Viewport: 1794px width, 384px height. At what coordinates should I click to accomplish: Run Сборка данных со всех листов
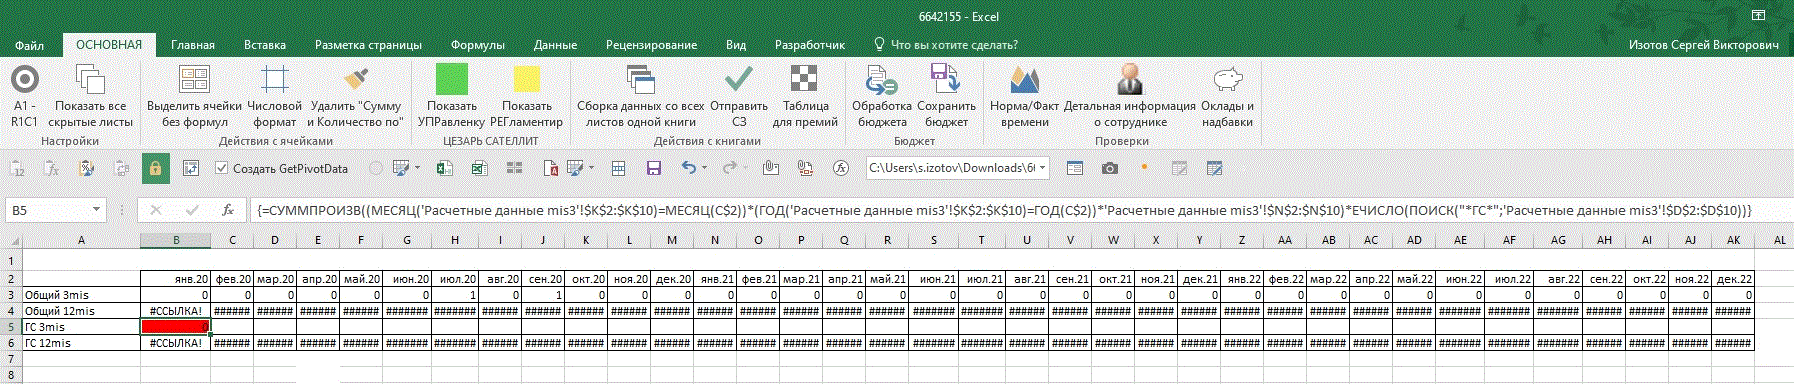click(x=640, y=96)
